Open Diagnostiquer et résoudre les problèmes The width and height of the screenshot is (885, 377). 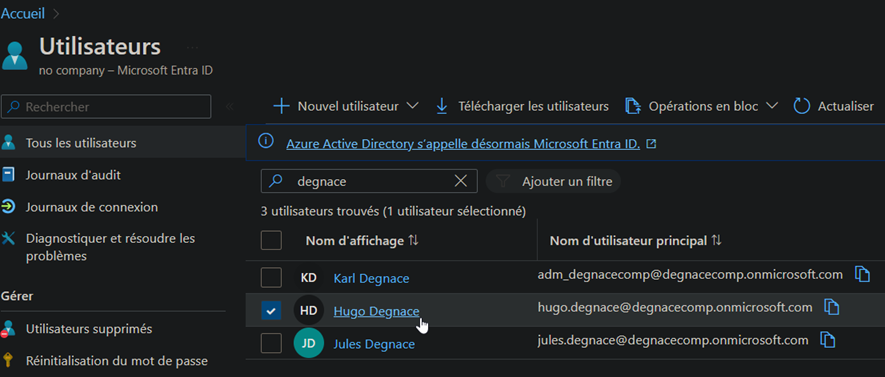click(110, 247)
